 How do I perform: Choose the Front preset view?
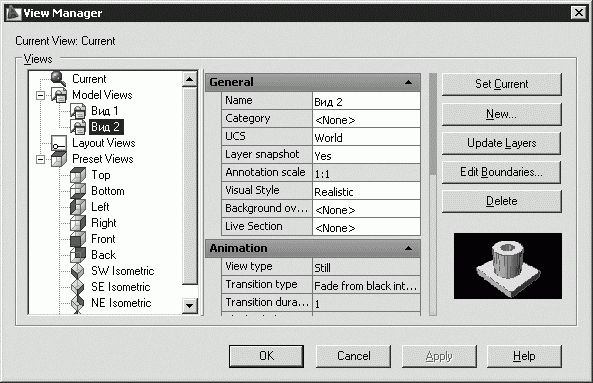103,239
